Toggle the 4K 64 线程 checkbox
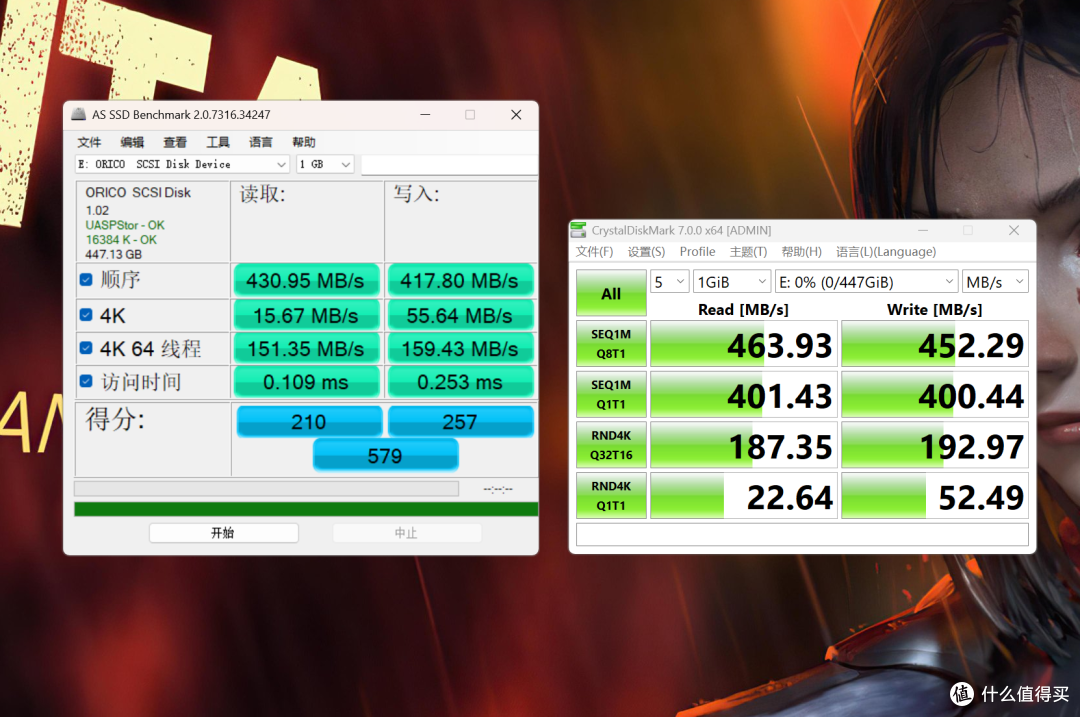This screenshot has width=1080, height=717. (x=86, y=348)
